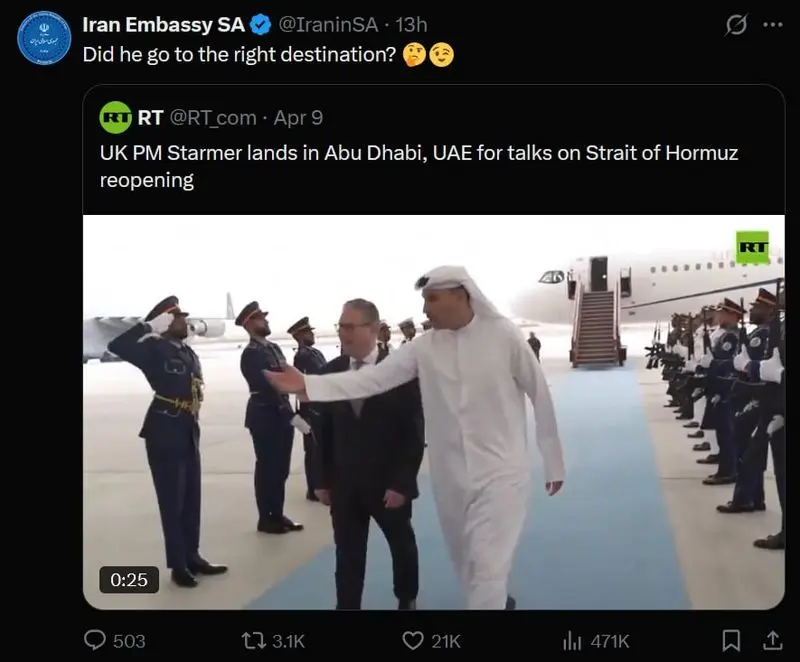Viewport: 800px width, 662px height.
Task: Open the three-dot more options menu
Action: click(x=772, y=25)
